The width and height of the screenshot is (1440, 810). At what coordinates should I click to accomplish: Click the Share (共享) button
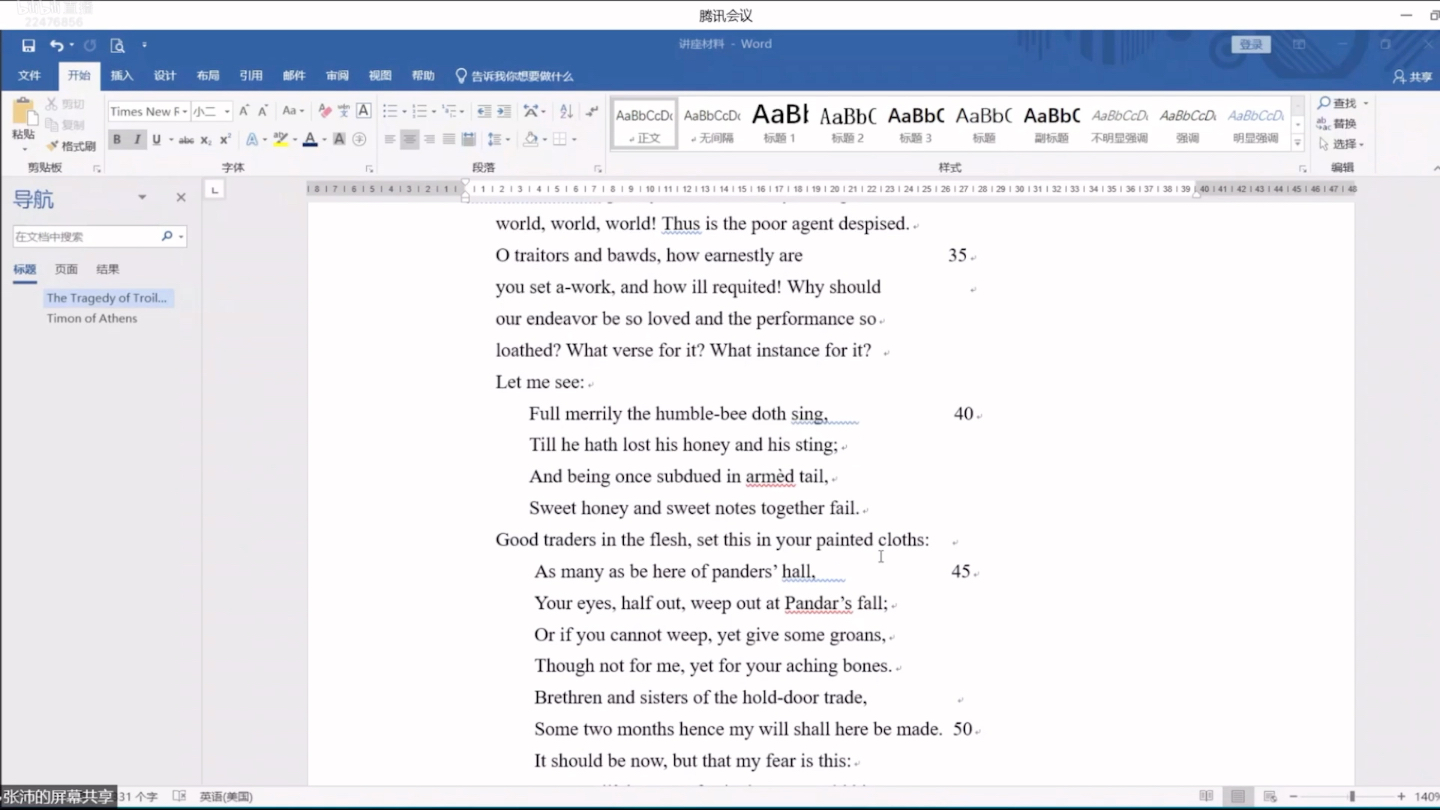pyautogui.click(x=1413, y=76)
